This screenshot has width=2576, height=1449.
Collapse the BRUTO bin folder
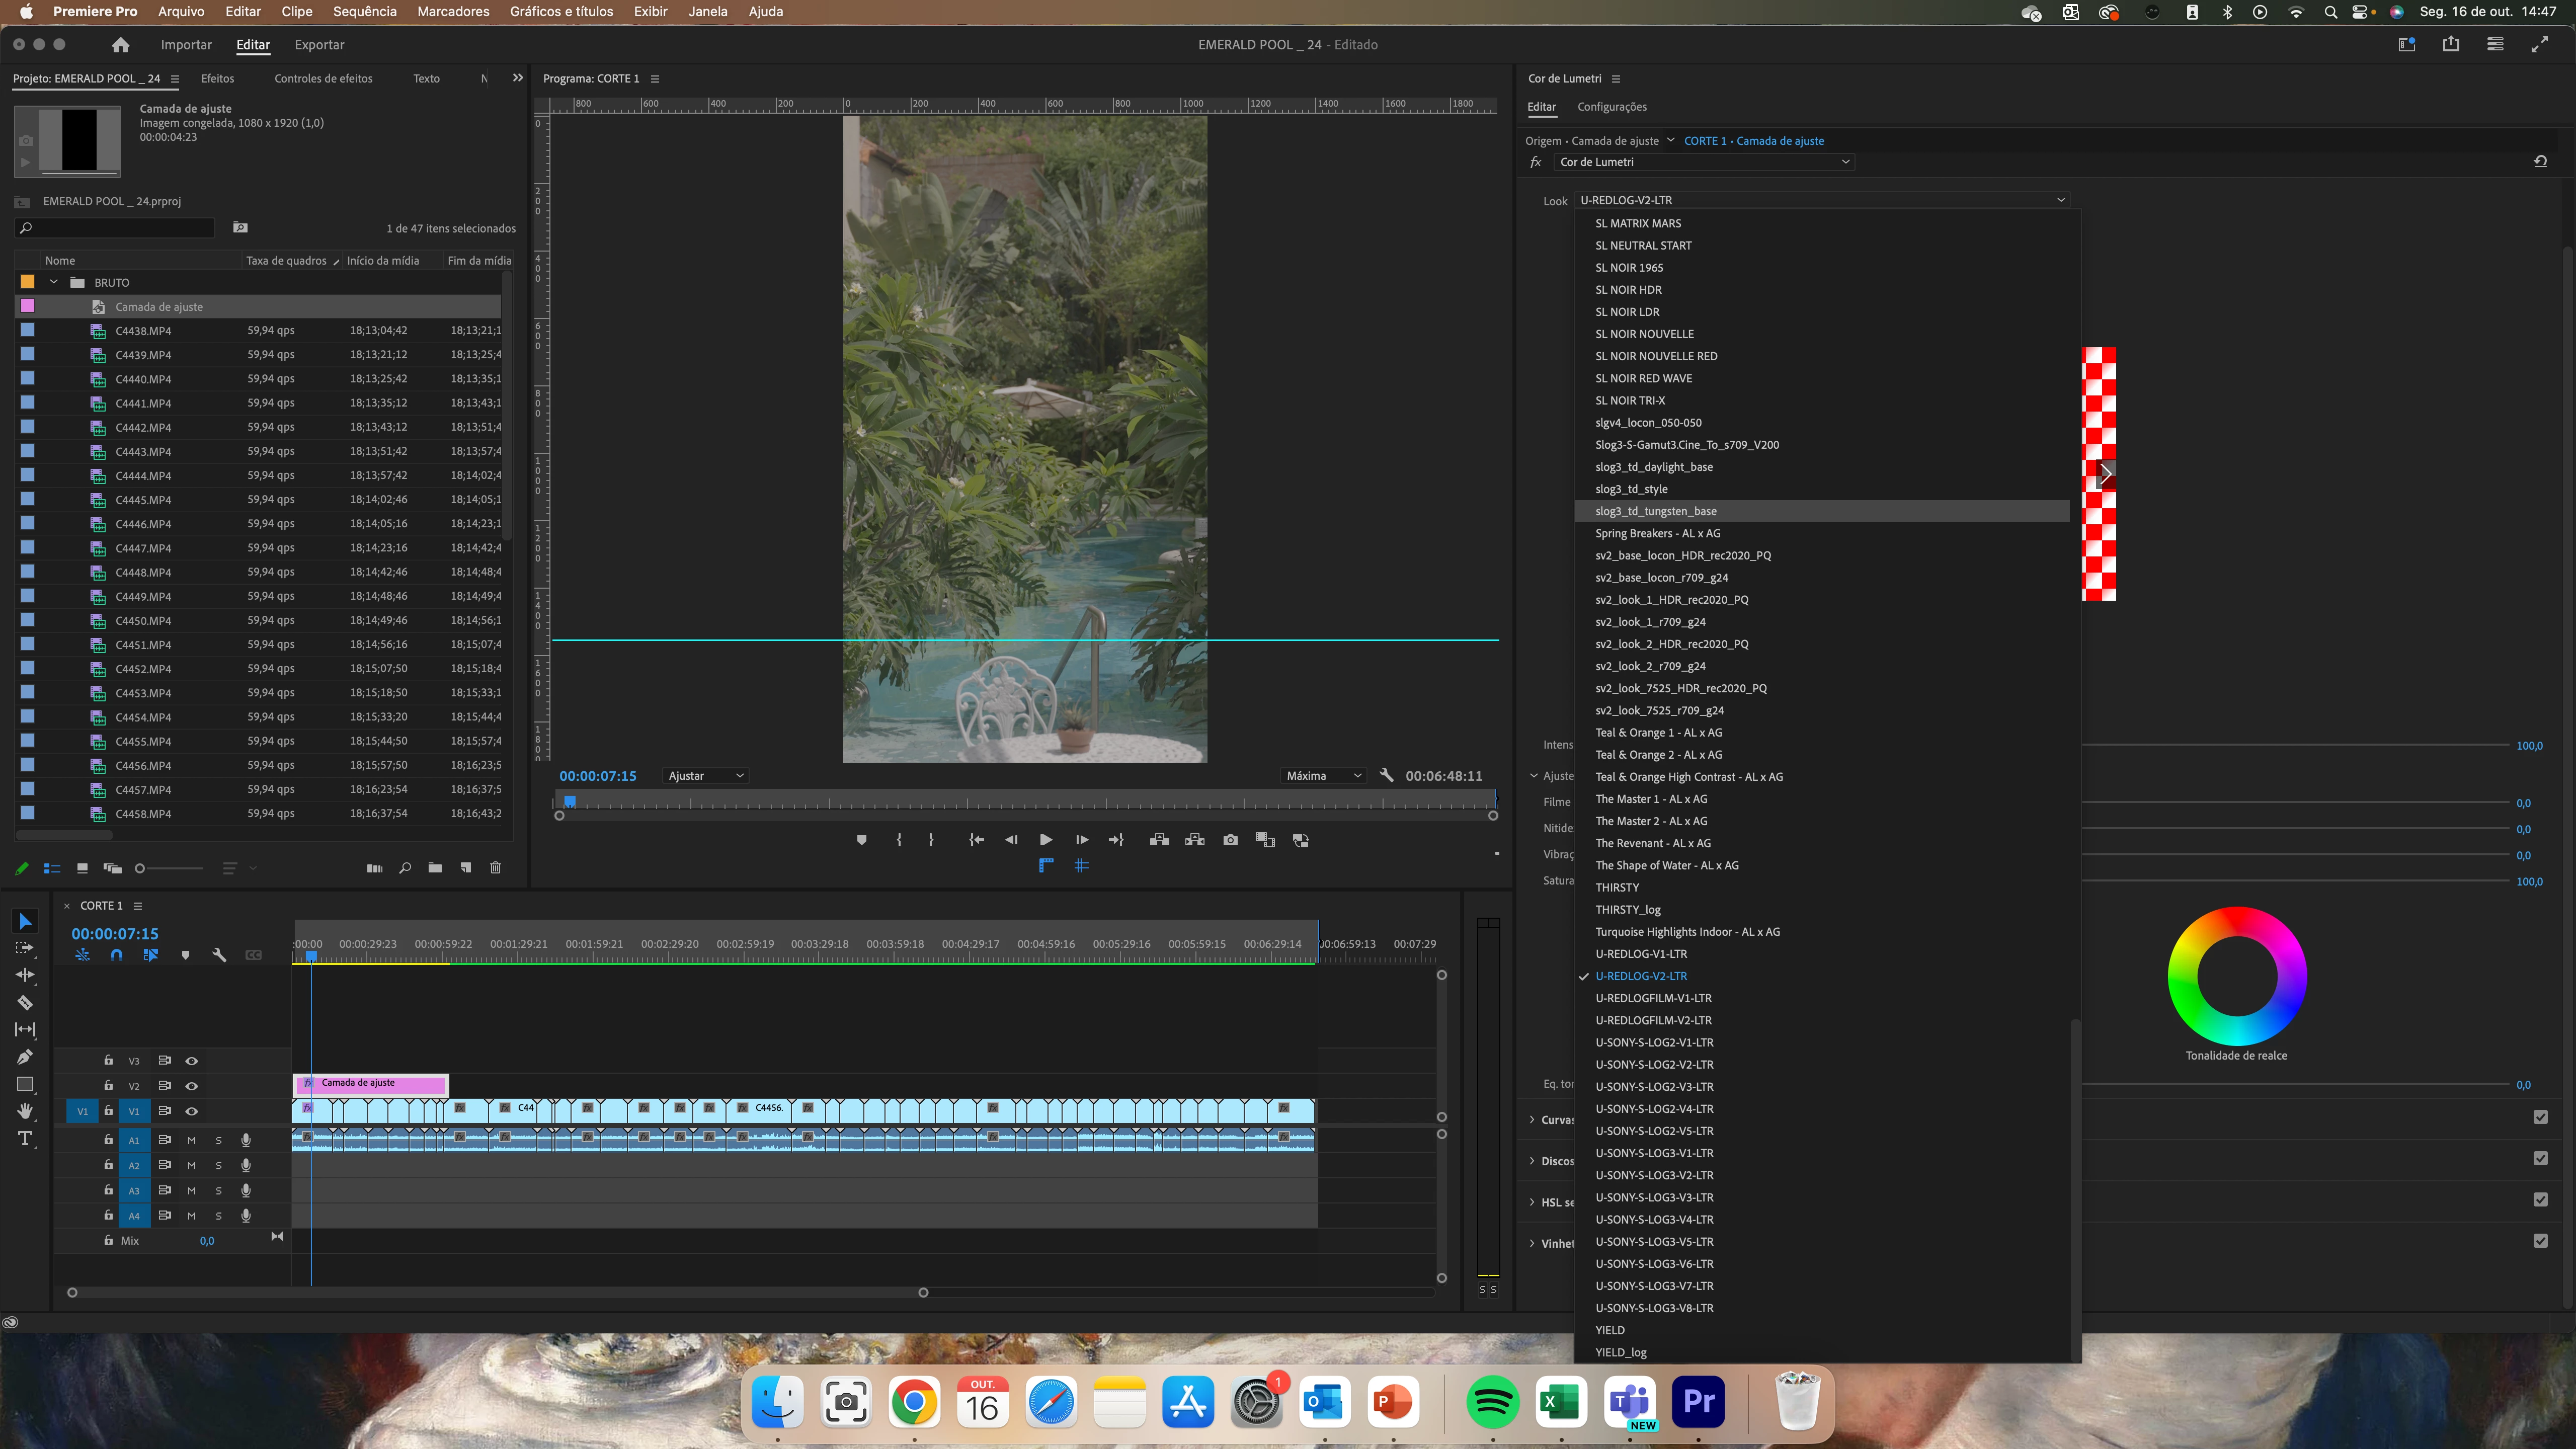pos(54,282)
